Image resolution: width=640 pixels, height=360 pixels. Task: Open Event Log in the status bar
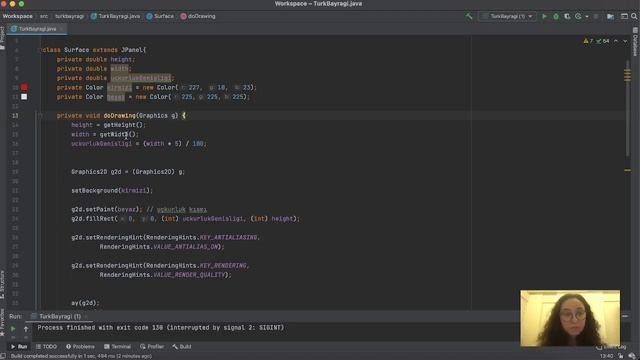[x=611, y=347]
